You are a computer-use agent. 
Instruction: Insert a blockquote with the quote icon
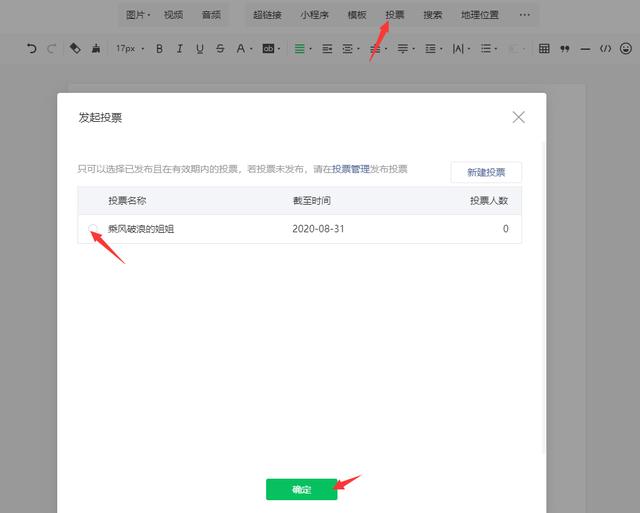[565, 48]
